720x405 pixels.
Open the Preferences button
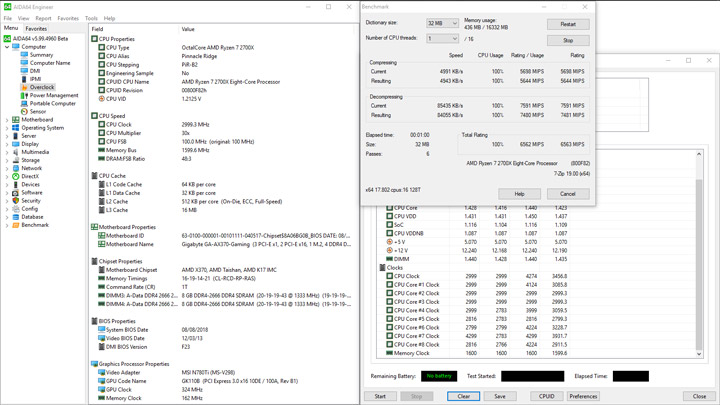click(x=583, y=396)
